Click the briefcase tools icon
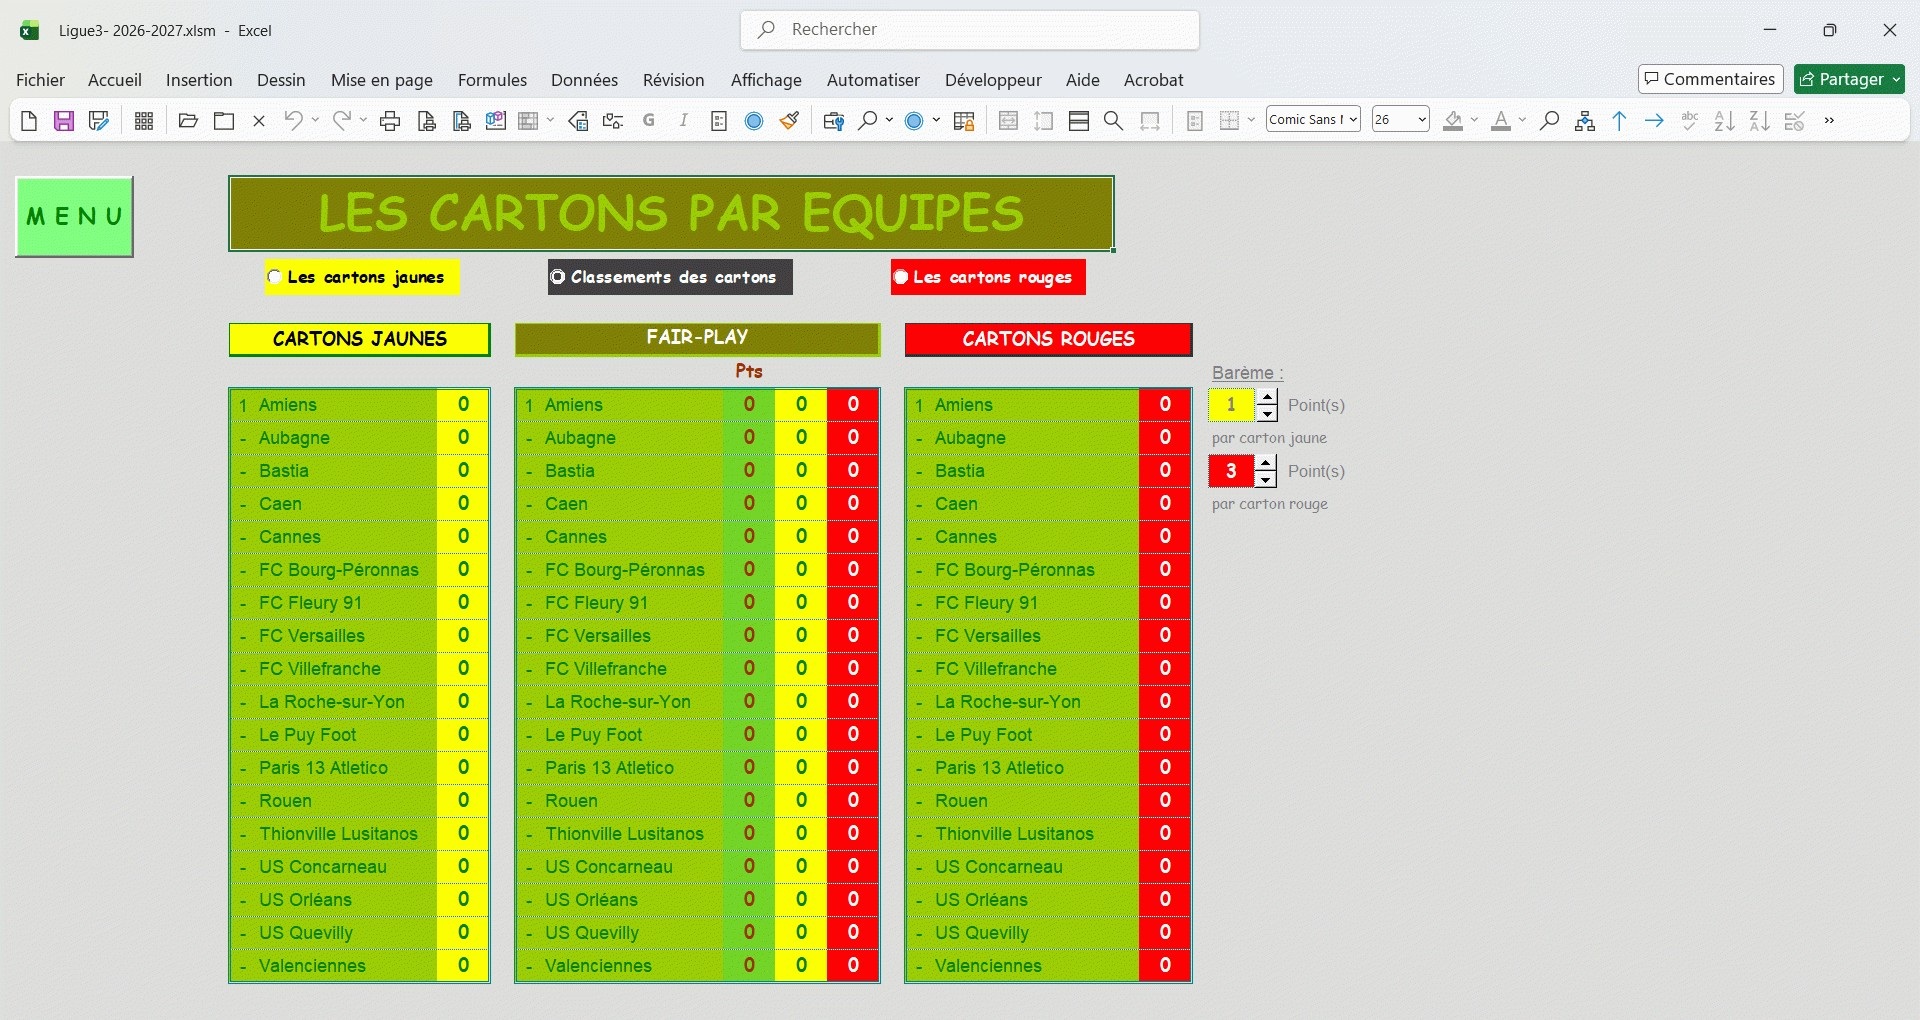The width and height of the screenshot is (1920, 1020). click(834, 121)
